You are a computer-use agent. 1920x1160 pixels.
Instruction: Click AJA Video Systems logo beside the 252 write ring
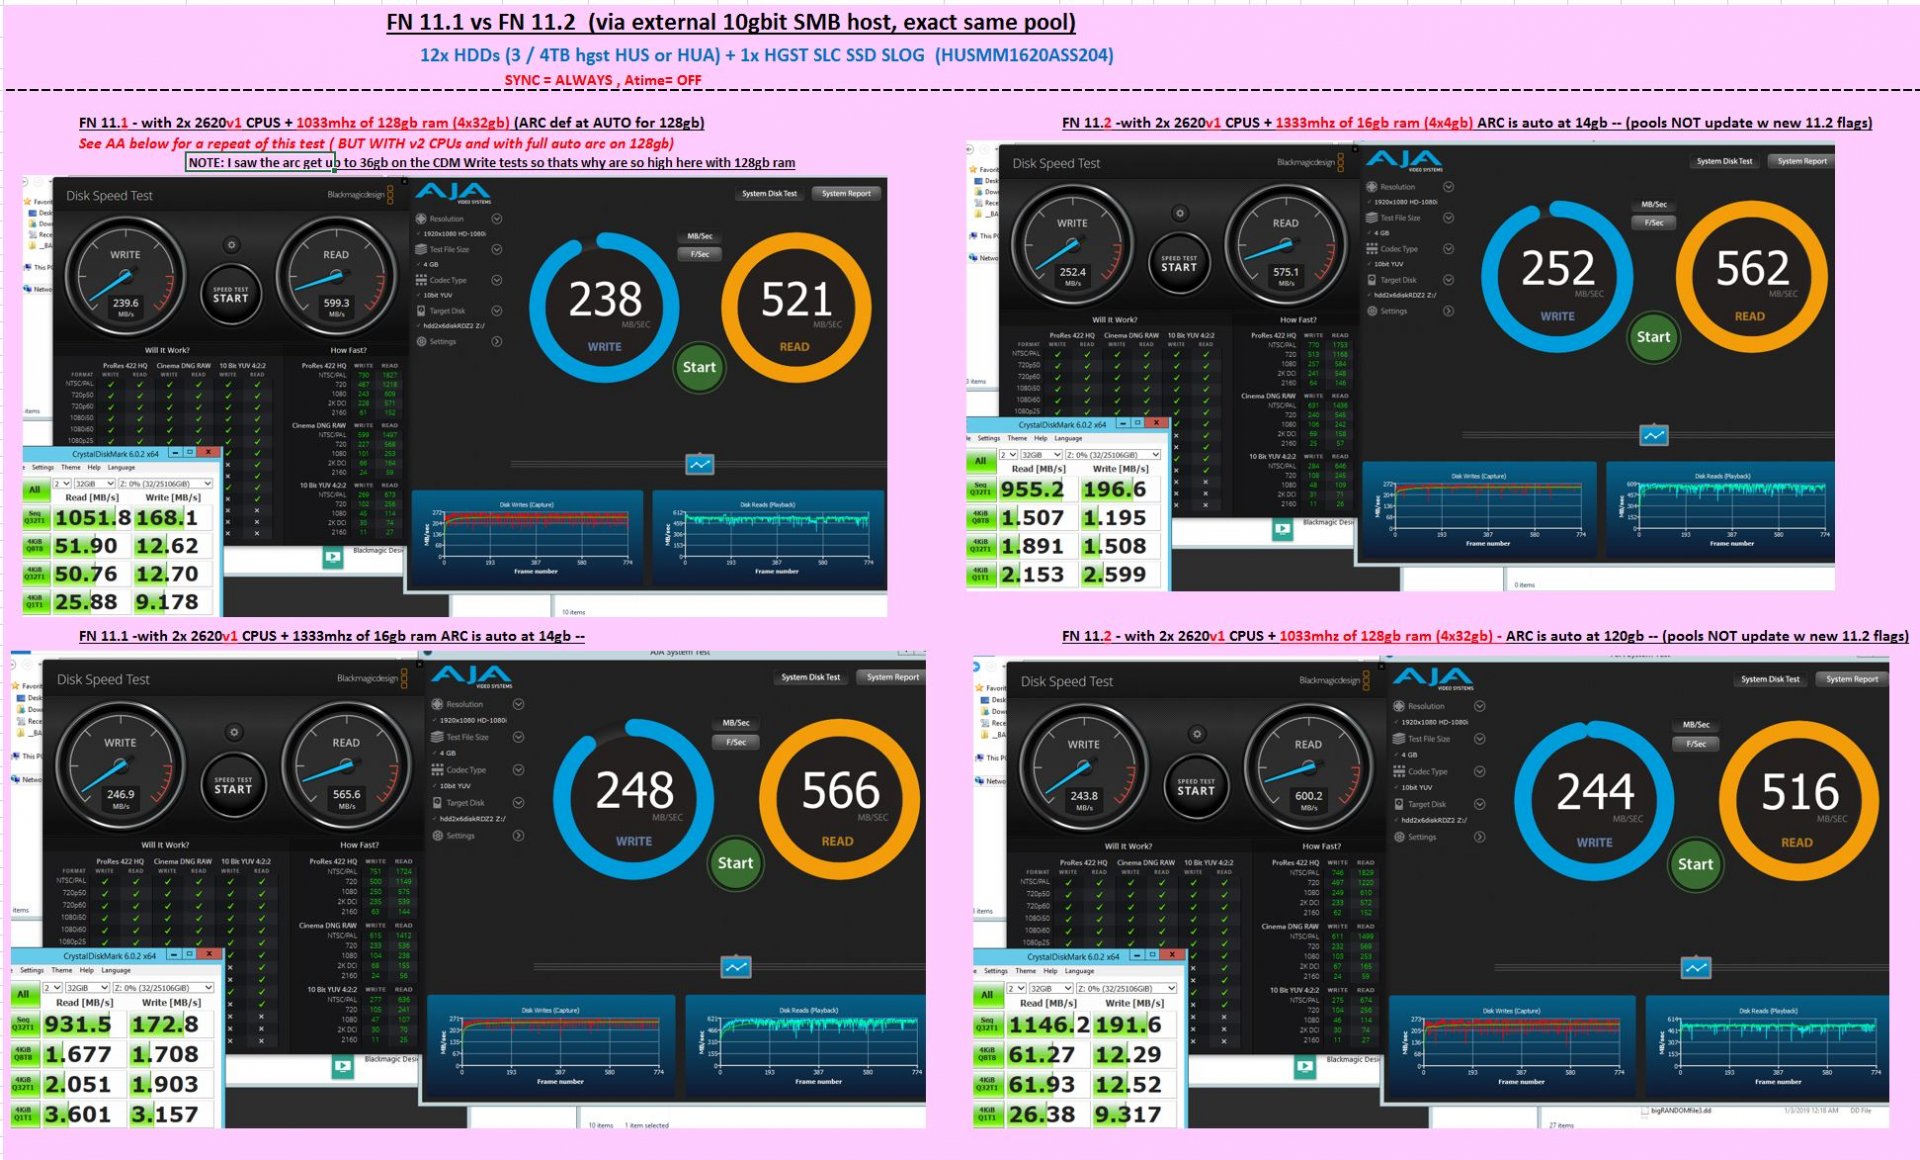(x=1404, y=160)
